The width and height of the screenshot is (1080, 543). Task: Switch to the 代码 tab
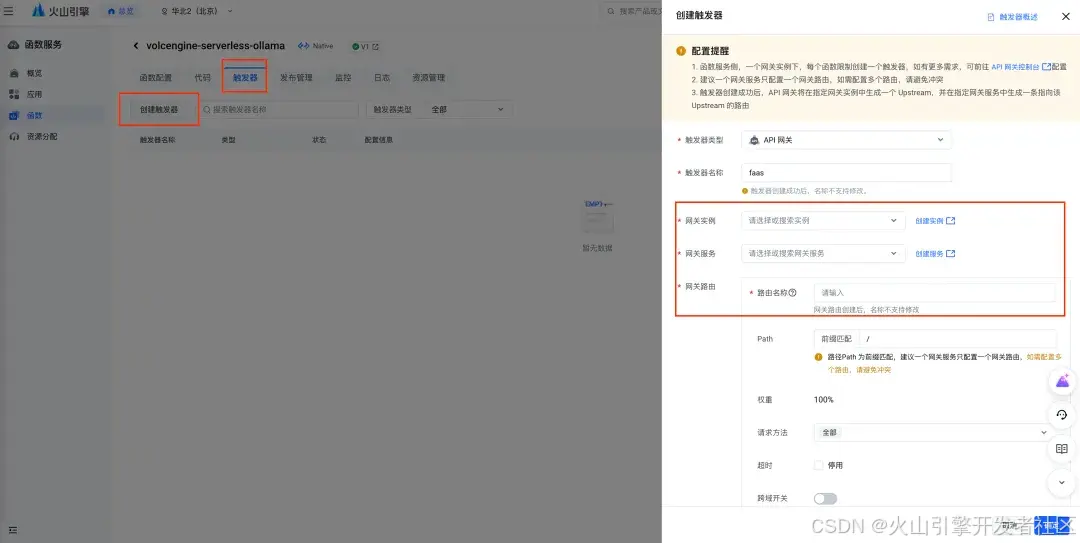(x=202, y=78)
